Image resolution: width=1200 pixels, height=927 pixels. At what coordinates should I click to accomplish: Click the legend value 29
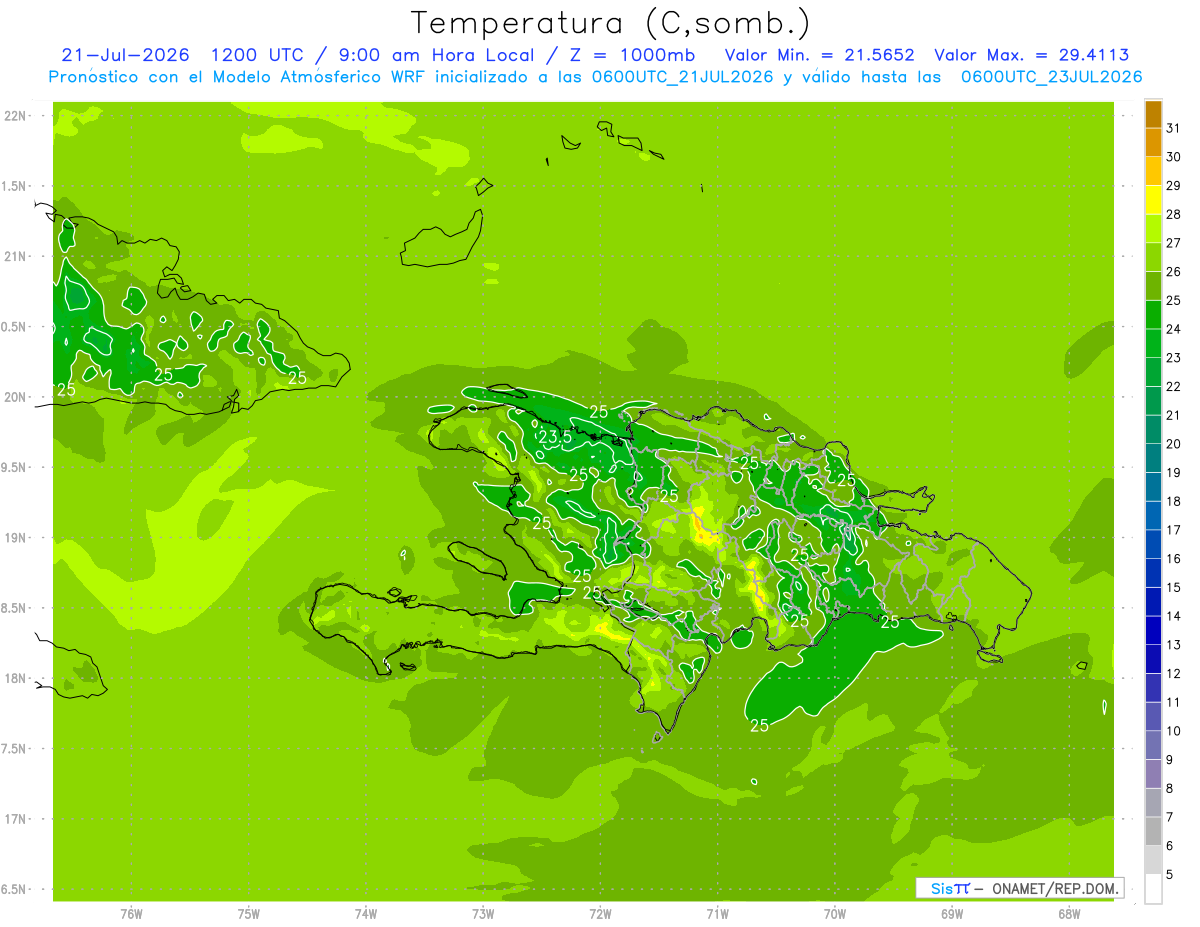pyautogui.click(x=1173, y=185)
